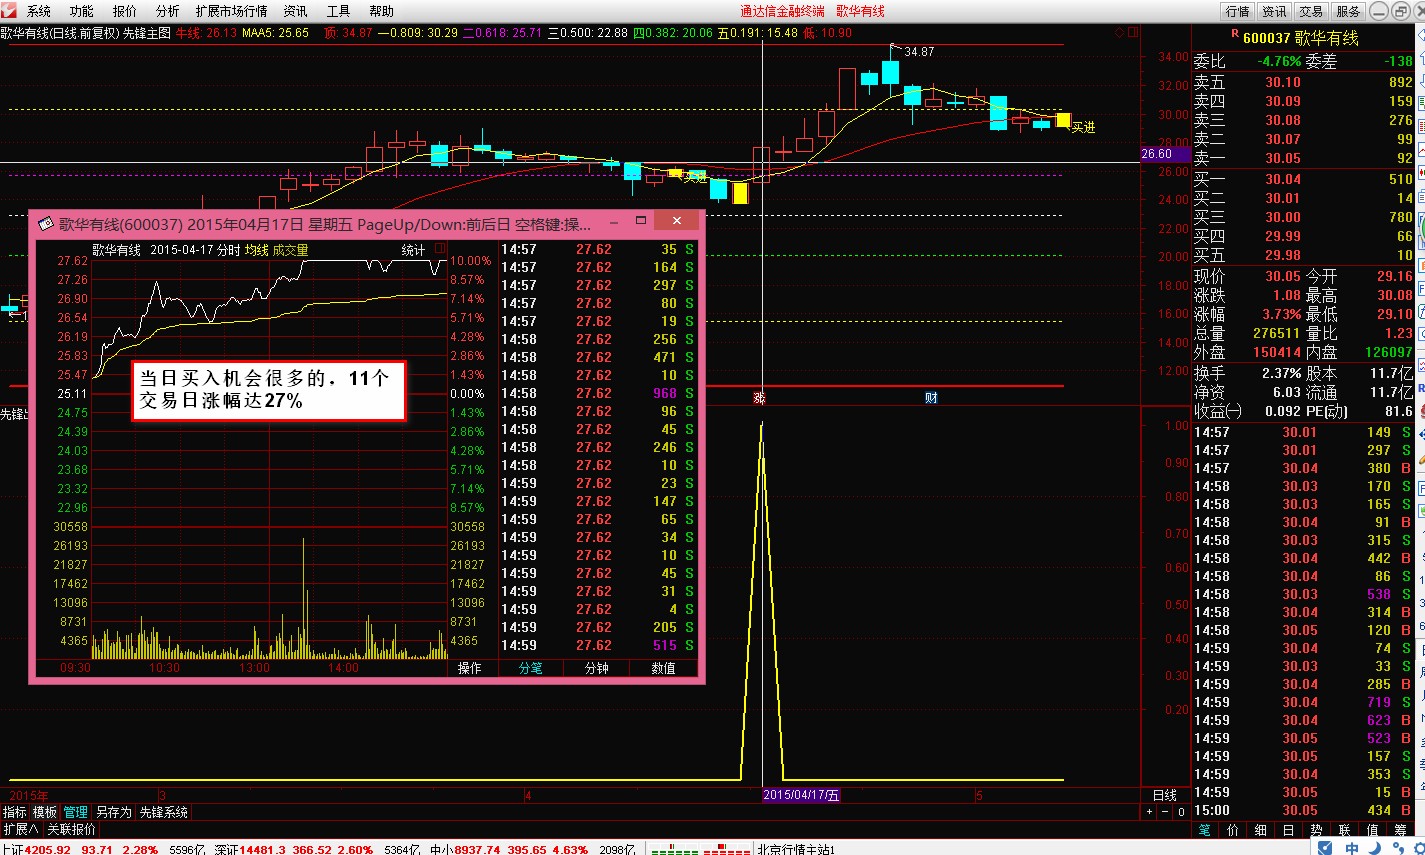This screenshot has height=855, width=1425.
Task: Click the 2015/04/17/五 date label
Action: [801, 795]
